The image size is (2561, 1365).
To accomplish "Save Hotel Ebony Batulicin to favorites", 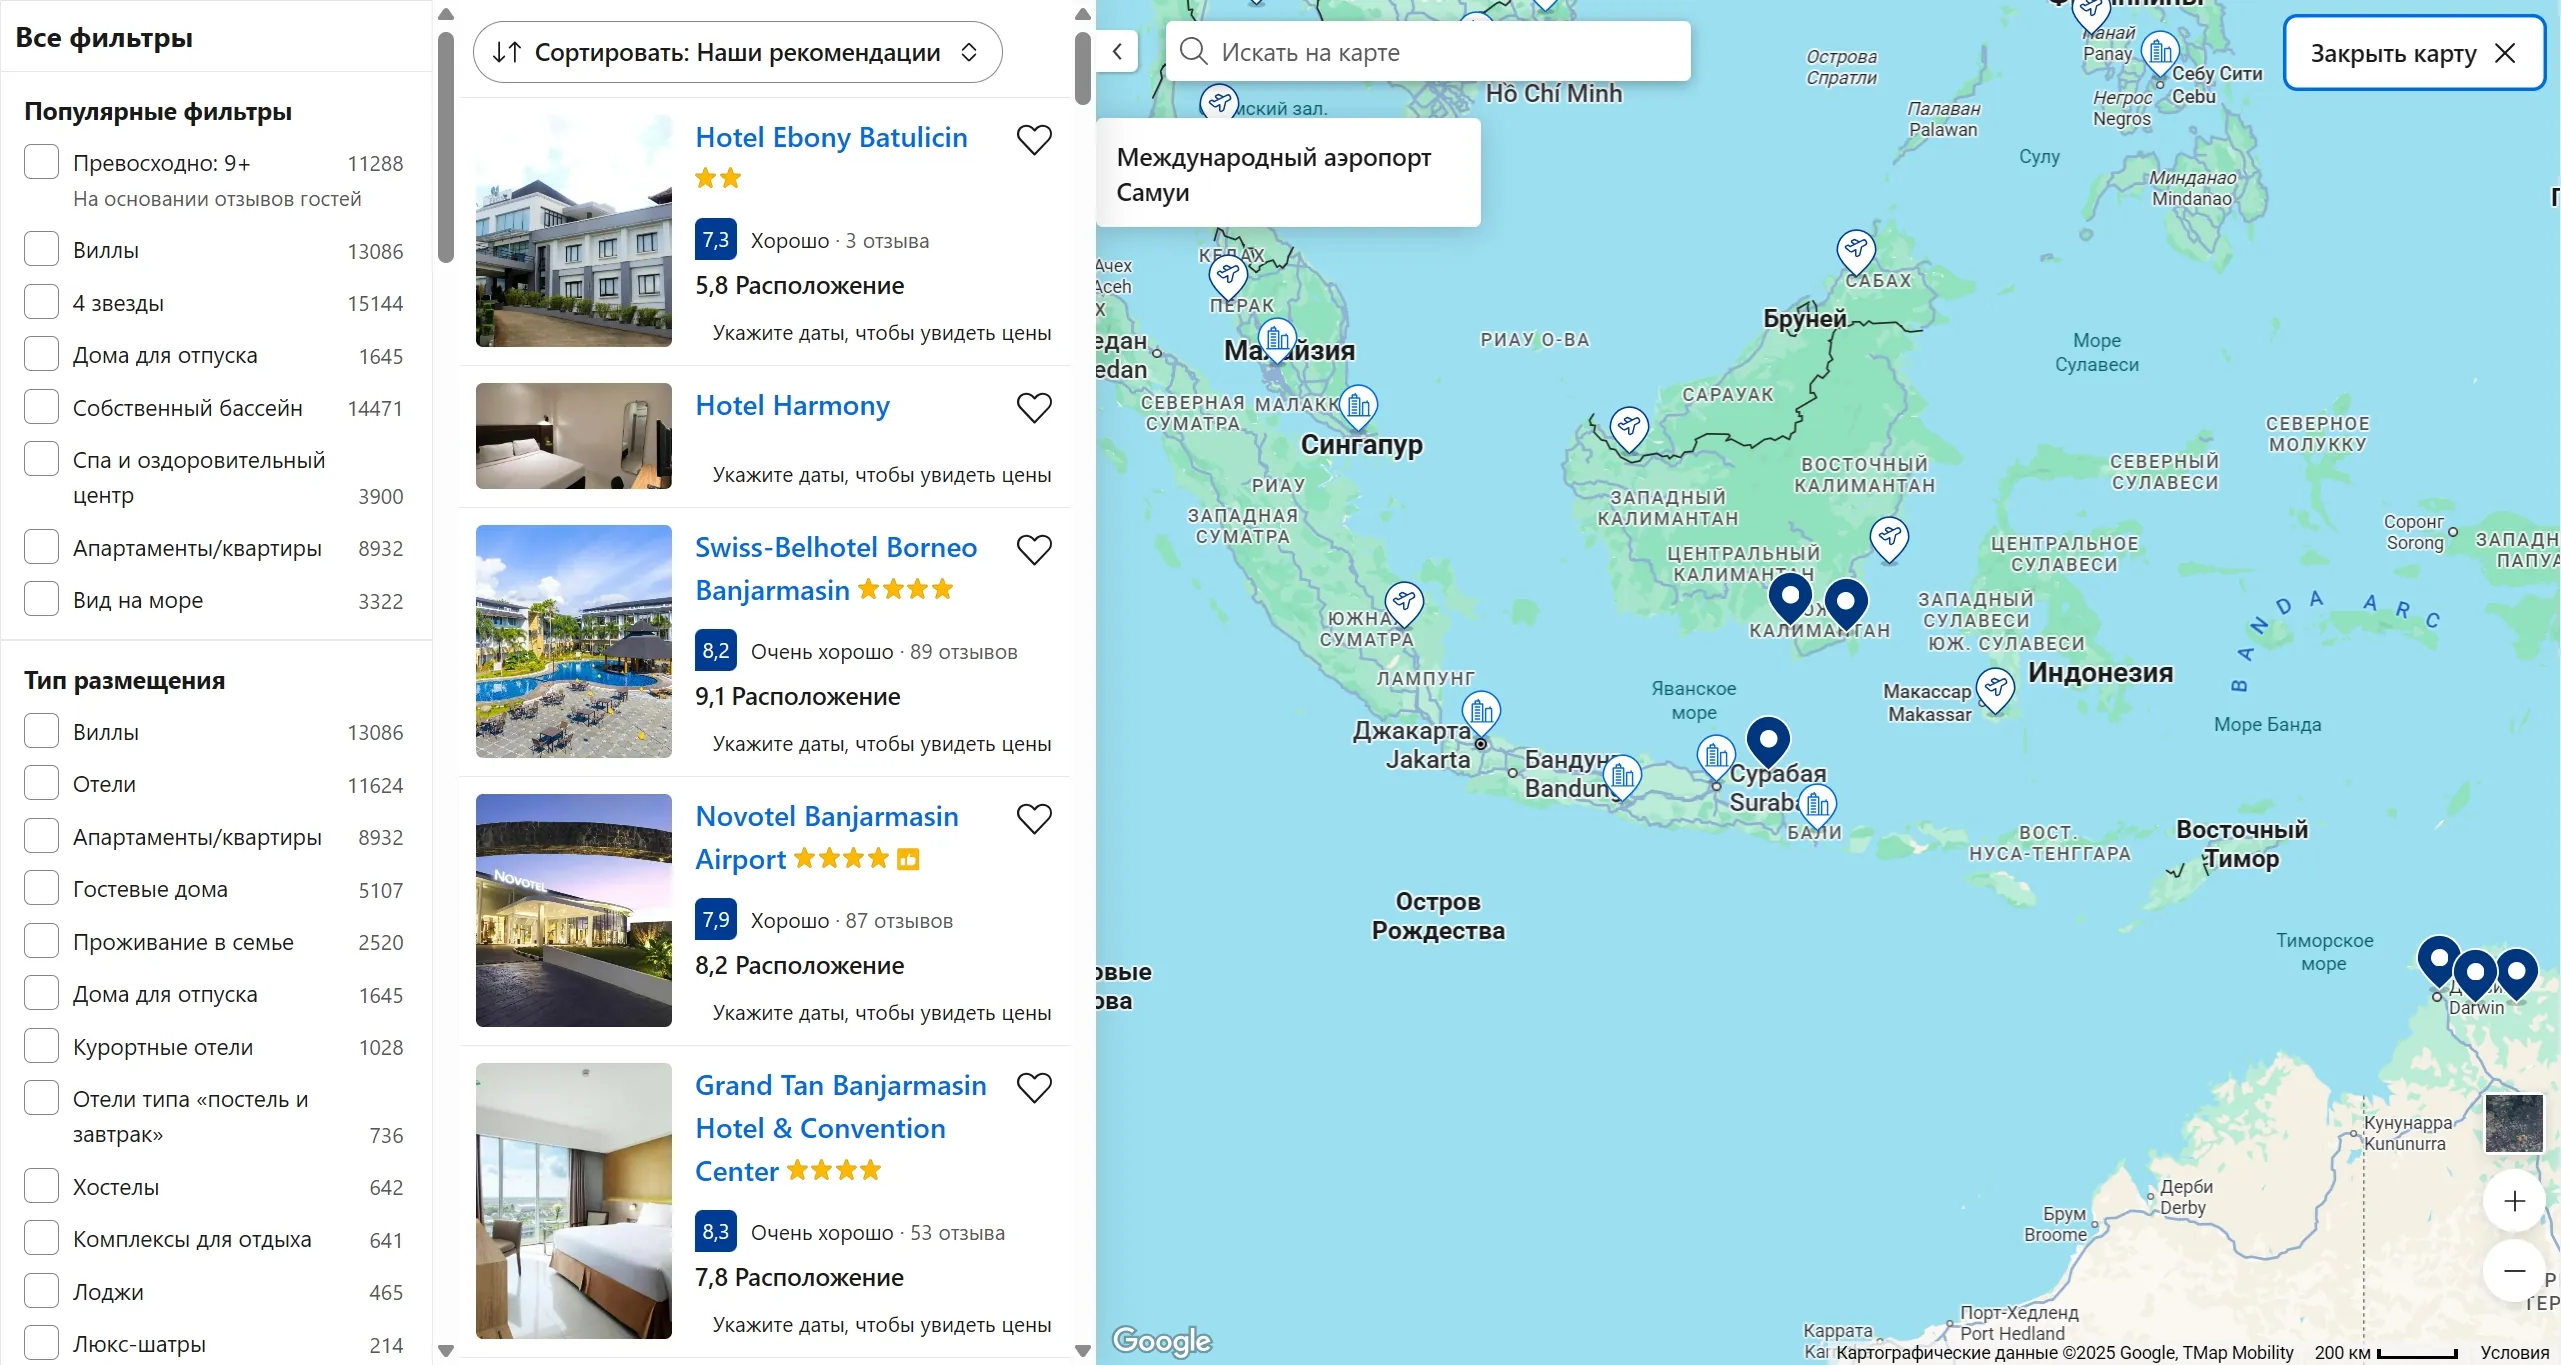I will coord(1034,140).
